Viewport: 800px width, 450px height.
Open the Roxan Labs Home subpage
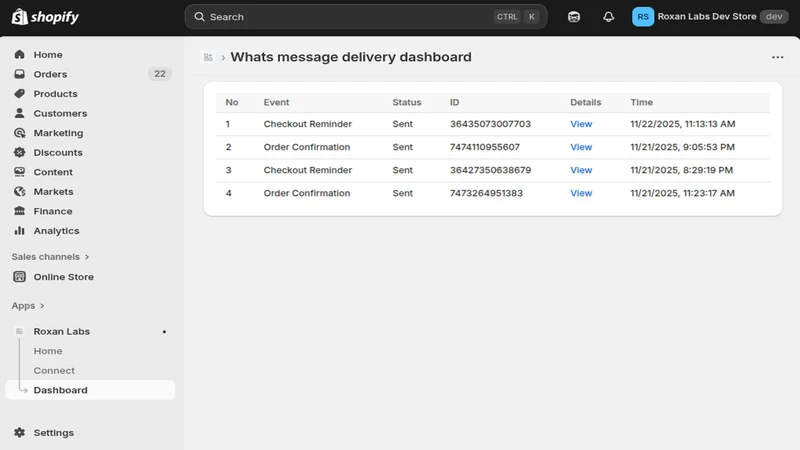tap(48, 351)
